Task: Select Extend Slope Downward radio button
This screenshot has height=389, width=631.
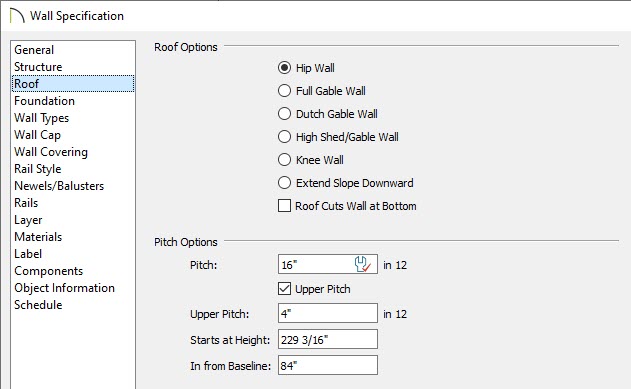Action: [284, 183]
